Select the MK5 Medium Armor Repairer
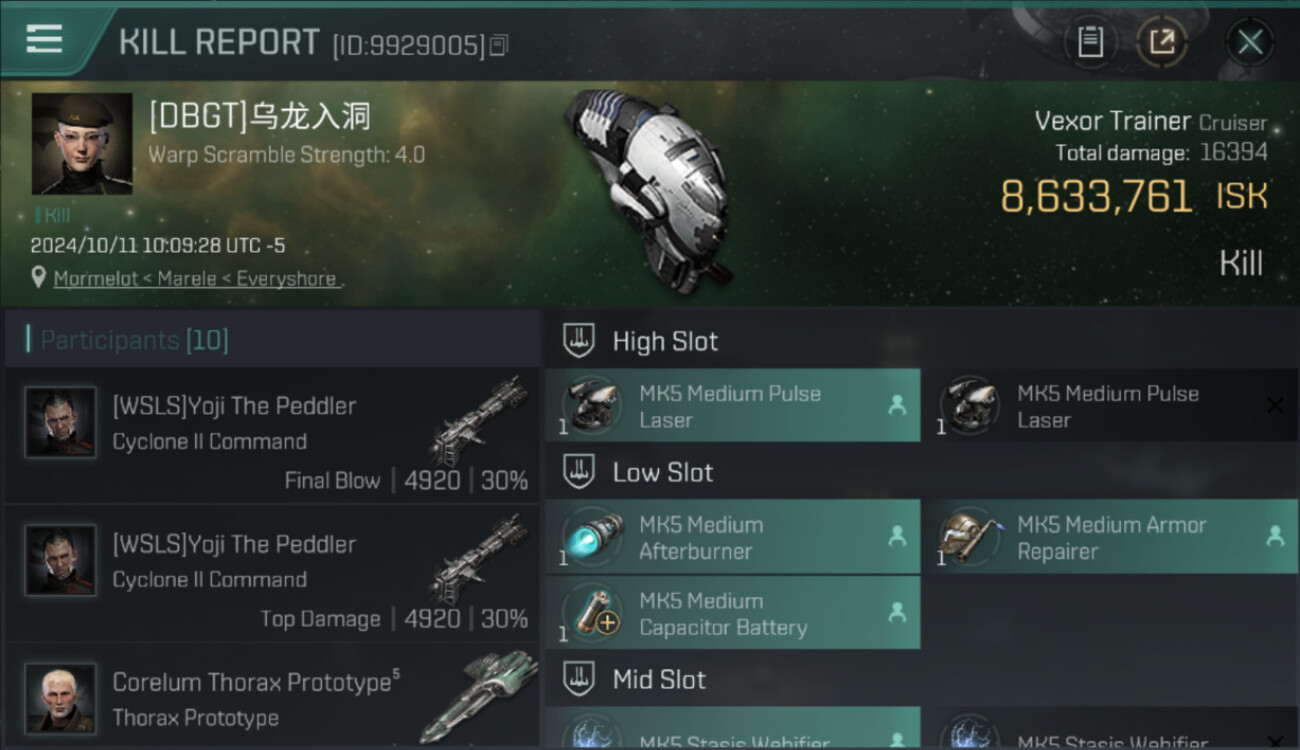The height and width of the screenshot is (750, 1300). coord(1111,538)
